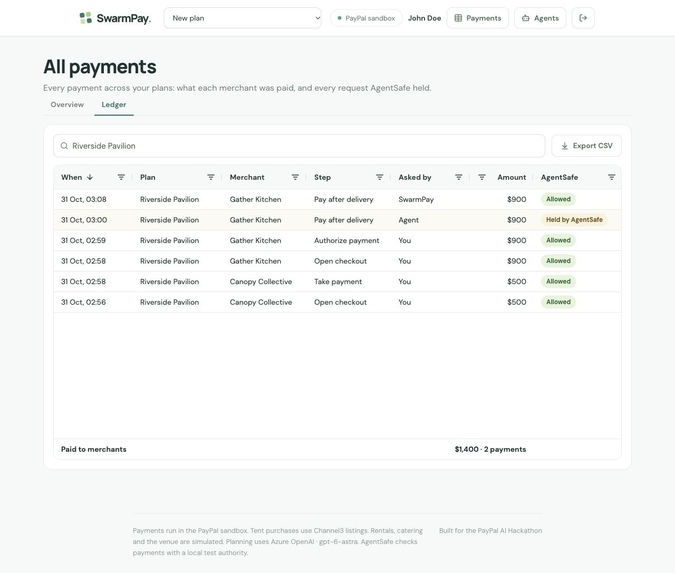Image resolution: width=675 pixels, height=573 pixels.
Task: Click the Authorize payment step cell
Action: click(347, 240)
